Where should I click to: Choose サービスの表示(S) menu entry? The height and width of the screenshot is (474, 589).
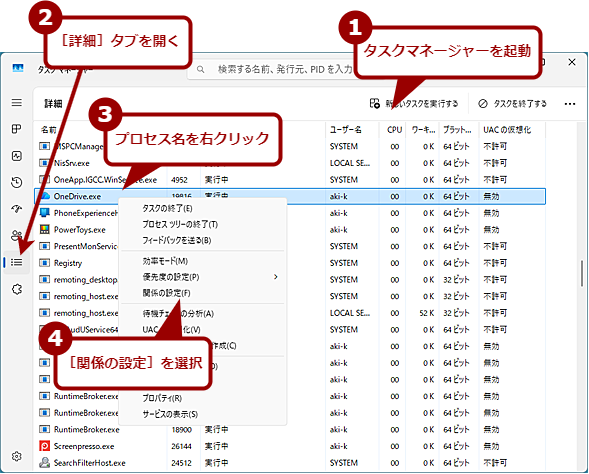[x=170, y=414]
